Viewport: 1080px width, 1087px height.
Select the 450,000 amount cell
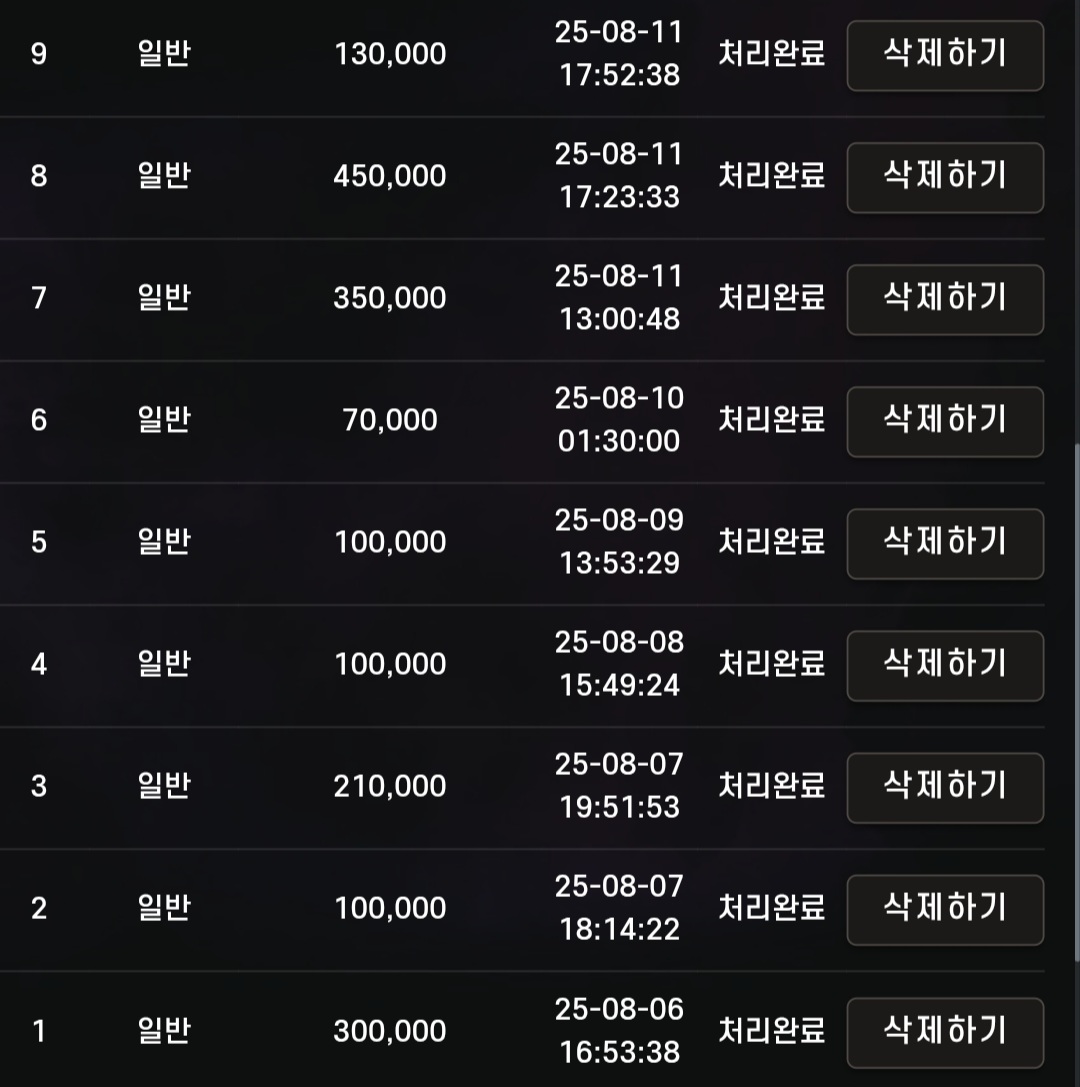(x=390, y=176)
